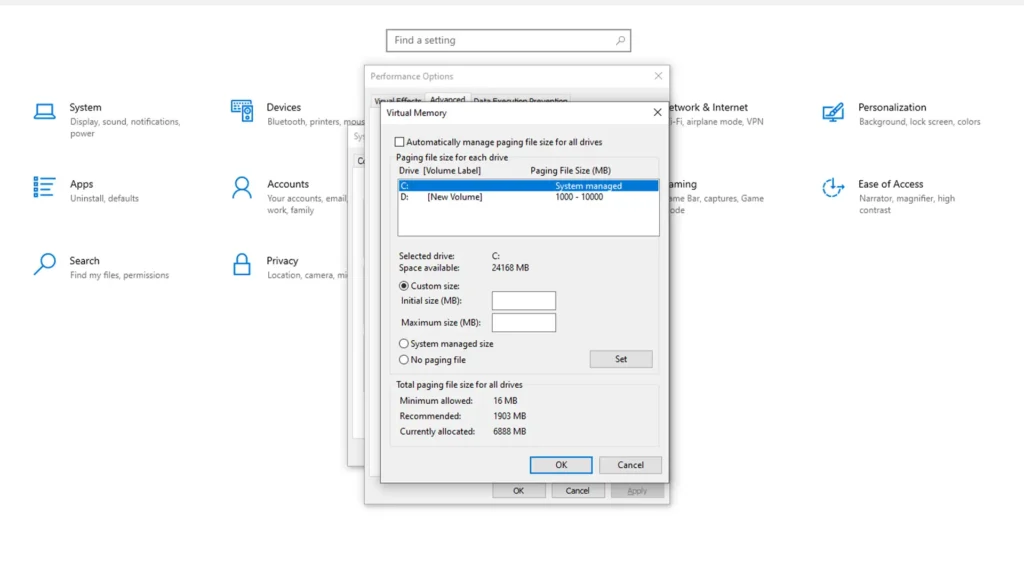1024x576 pixels.
Task: Click the 16 MB minimum allowed value
Action: coord(505,401)
